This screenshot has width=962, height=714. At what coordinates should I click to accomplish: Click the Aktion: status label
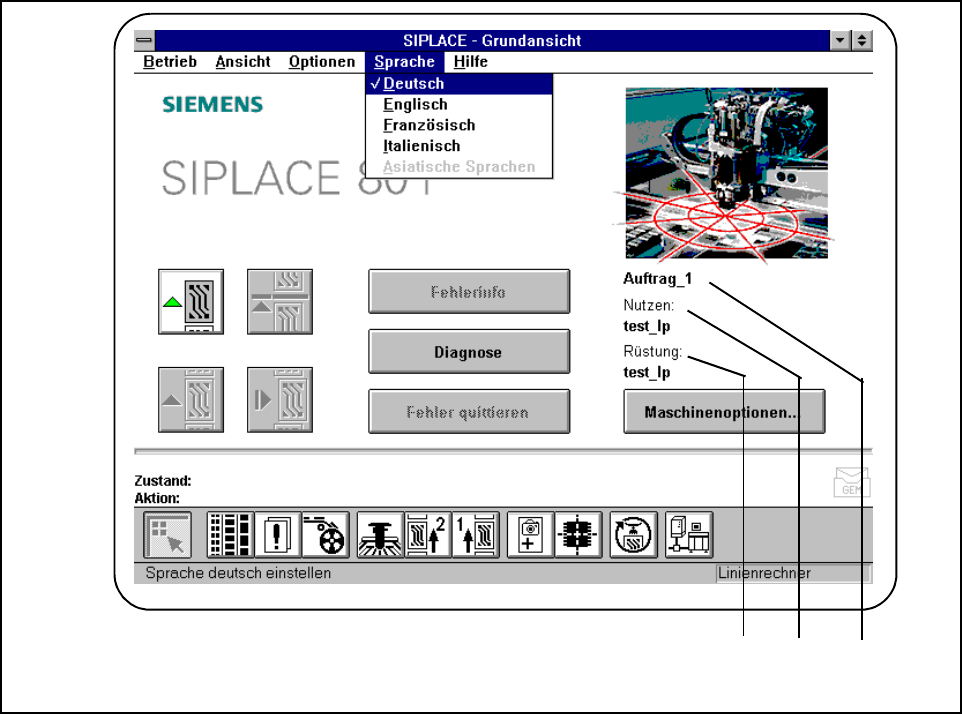click(x=157, y=498)
